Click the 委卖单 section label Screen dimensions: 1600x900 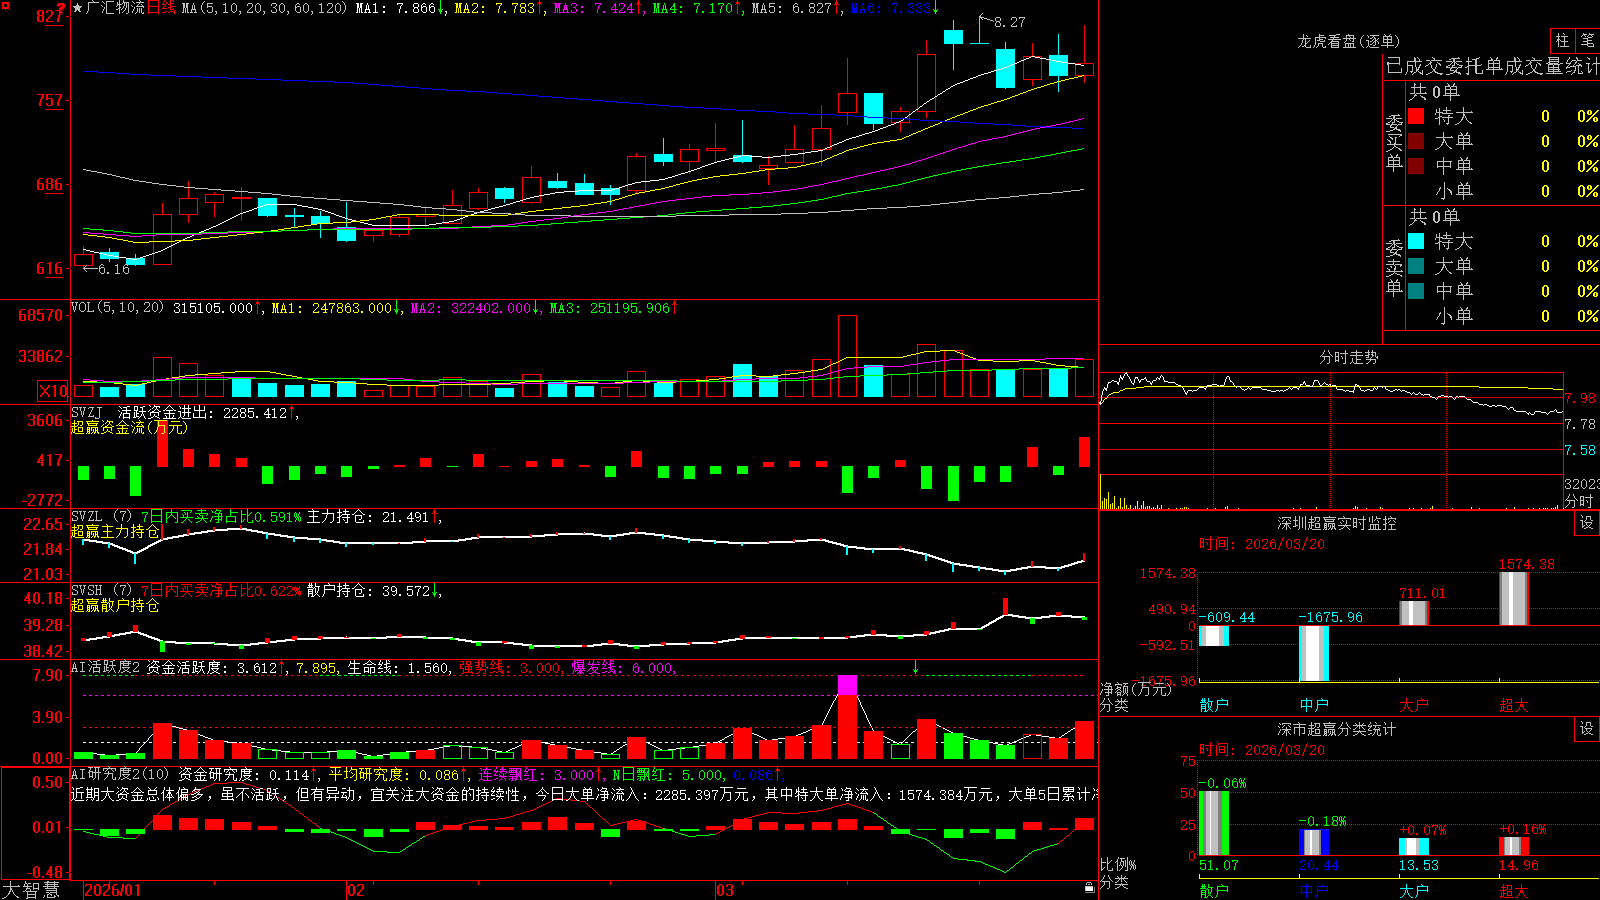pyautogui.click(x=1394, y=268)
